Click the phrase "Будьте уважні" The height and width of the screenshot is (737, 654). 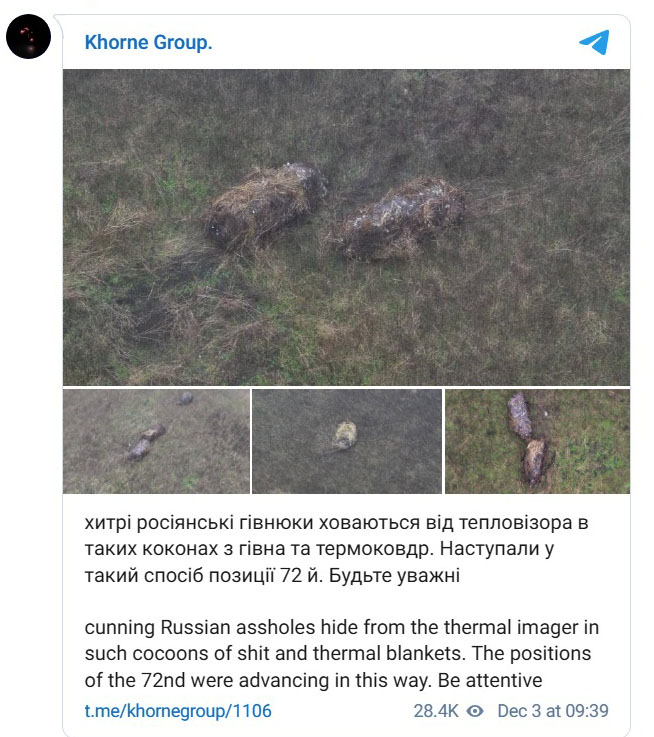(x=394, y=575)
